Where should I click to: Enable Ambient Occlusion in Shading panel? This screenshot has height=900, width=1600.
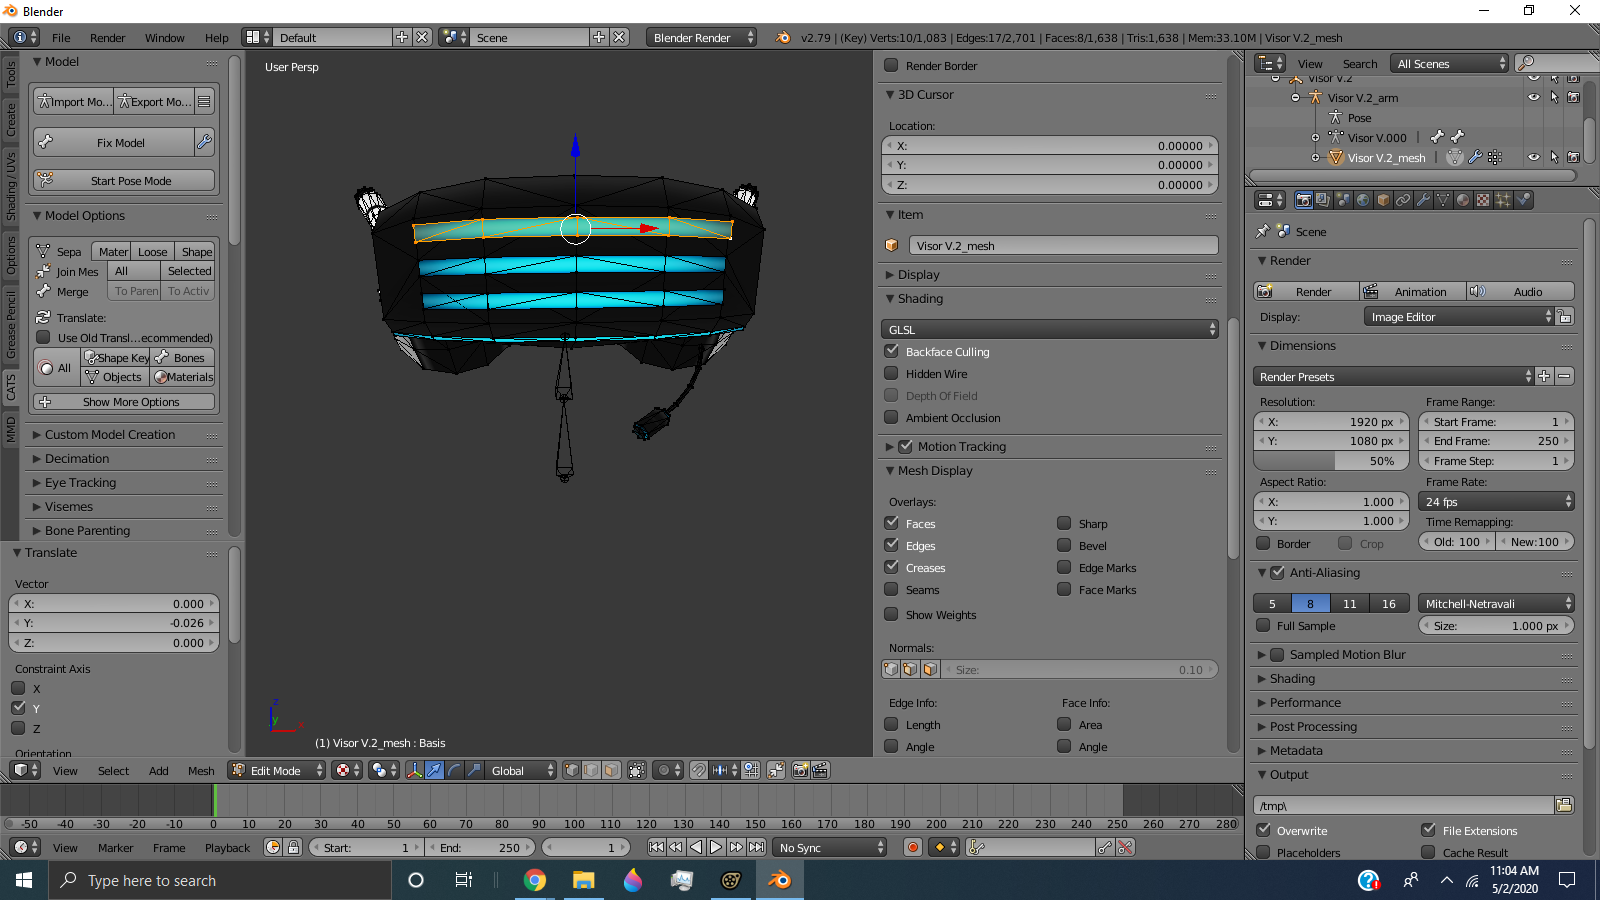[891, 417]
